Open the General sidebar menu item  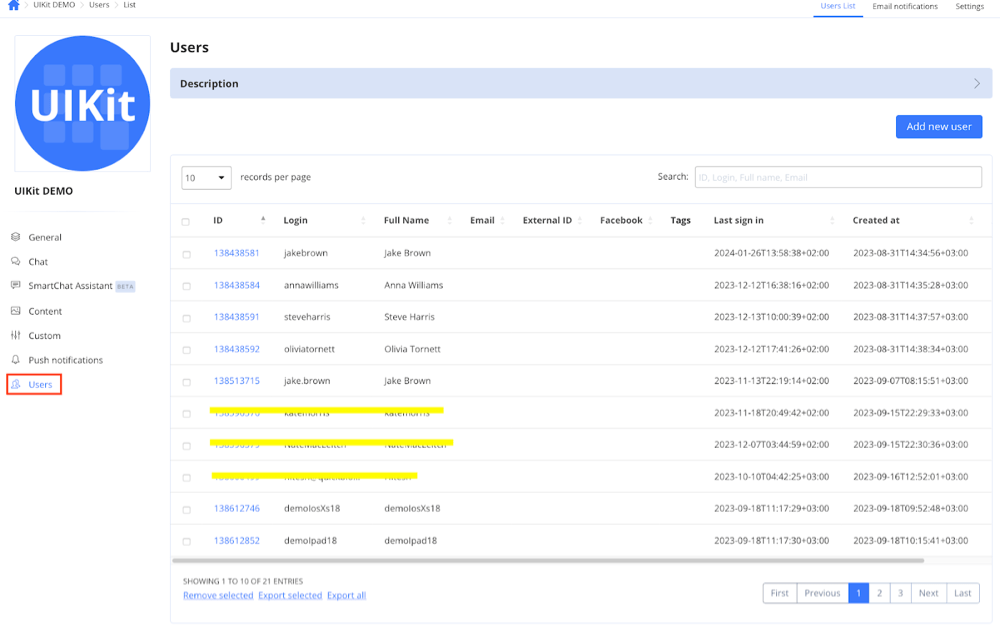(x=45, y=237)
